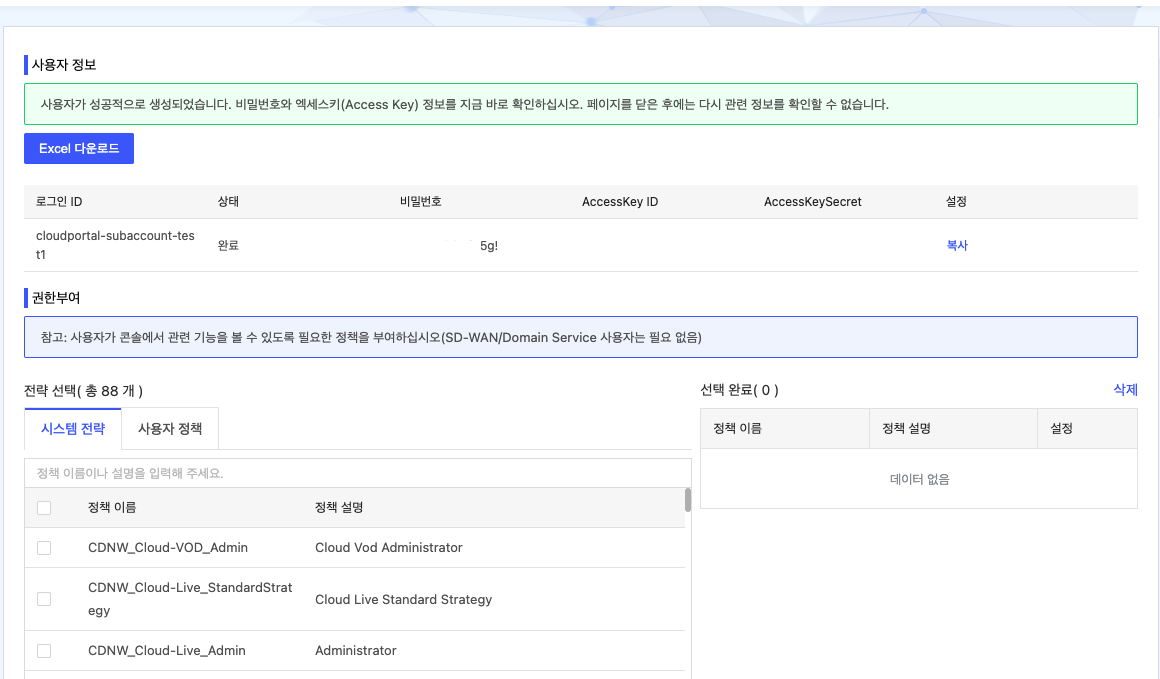The height and width of the screenshot is (679, 1160).
Task: Click the 데이터 없음 area in selection table
Action: [918, 478]
